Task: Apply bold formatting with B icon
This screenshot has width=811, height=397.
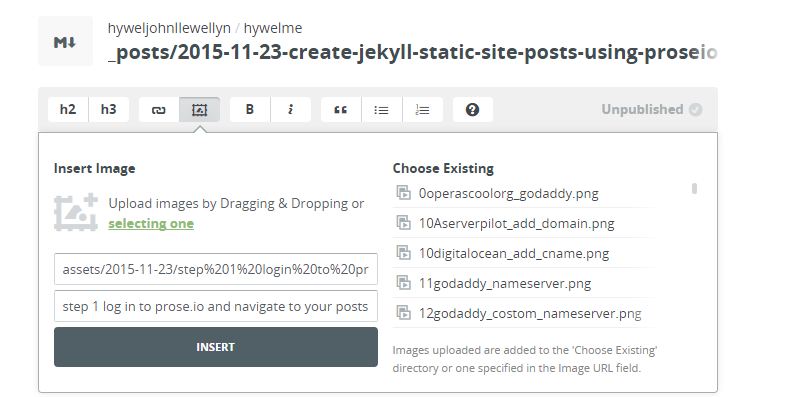Action: point(250,110)
